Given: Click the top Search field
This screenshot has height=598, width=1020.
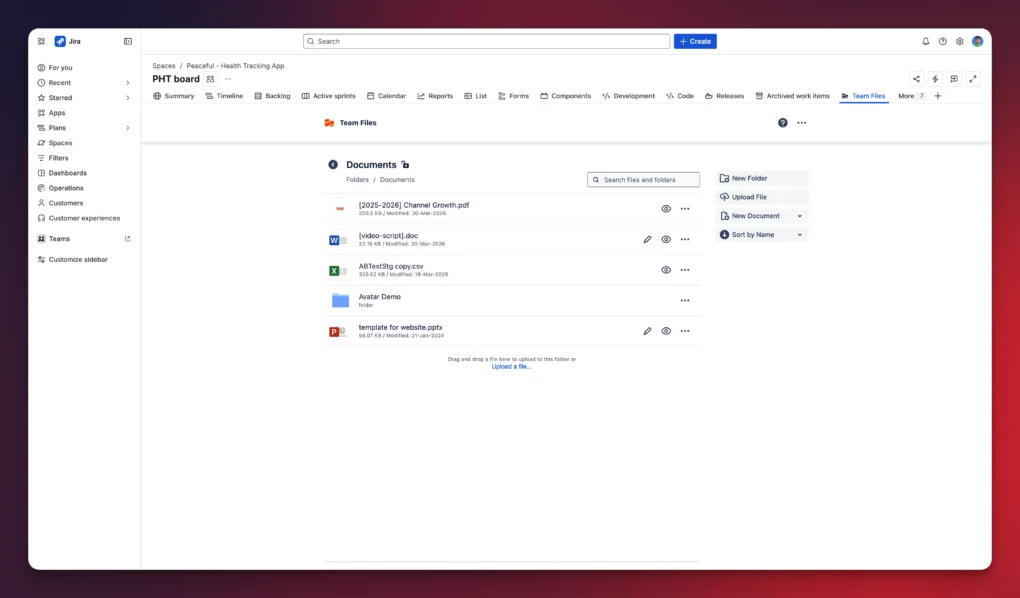Looking at the screenshot, I should click(487, 41).
